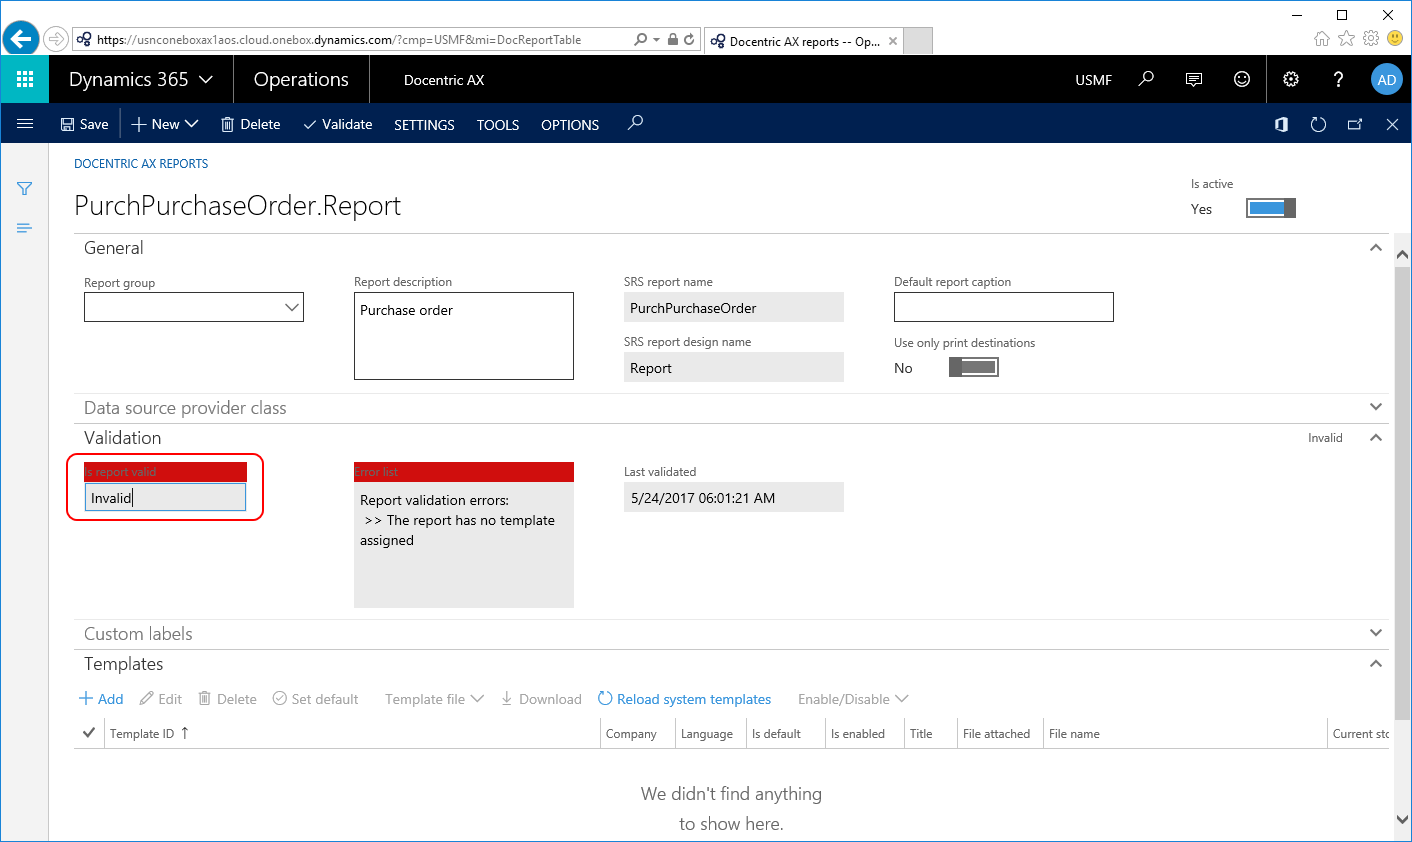1412x842 pixels.
Task: Open the SETTINGS tab
Action: pyautogui.click(x=424, y=125)
